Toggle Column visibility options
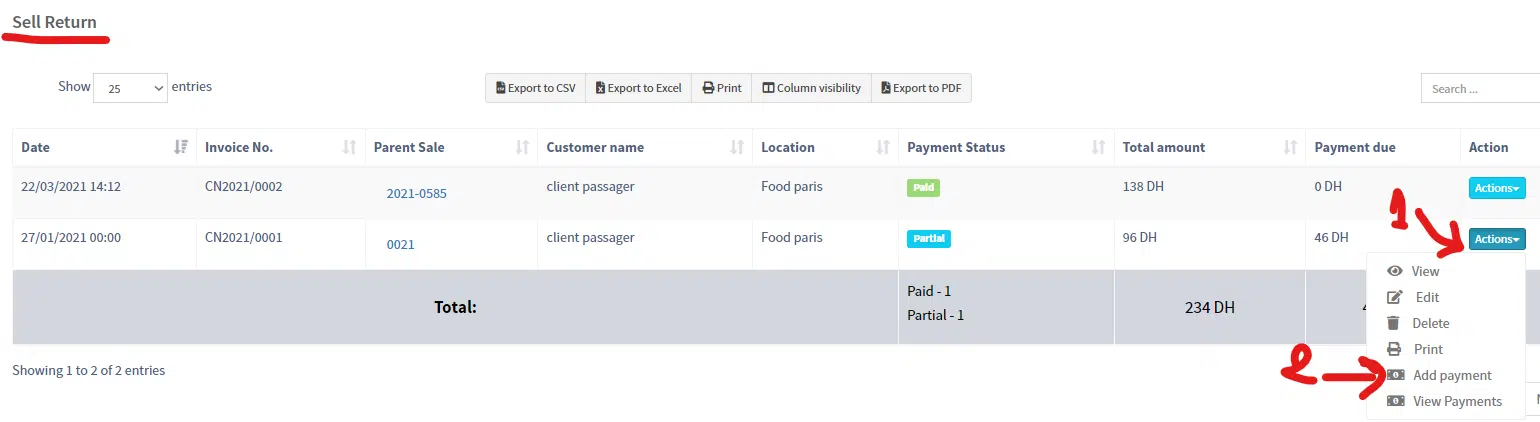This screenshot has width=1540, height=422. point(811,88)
